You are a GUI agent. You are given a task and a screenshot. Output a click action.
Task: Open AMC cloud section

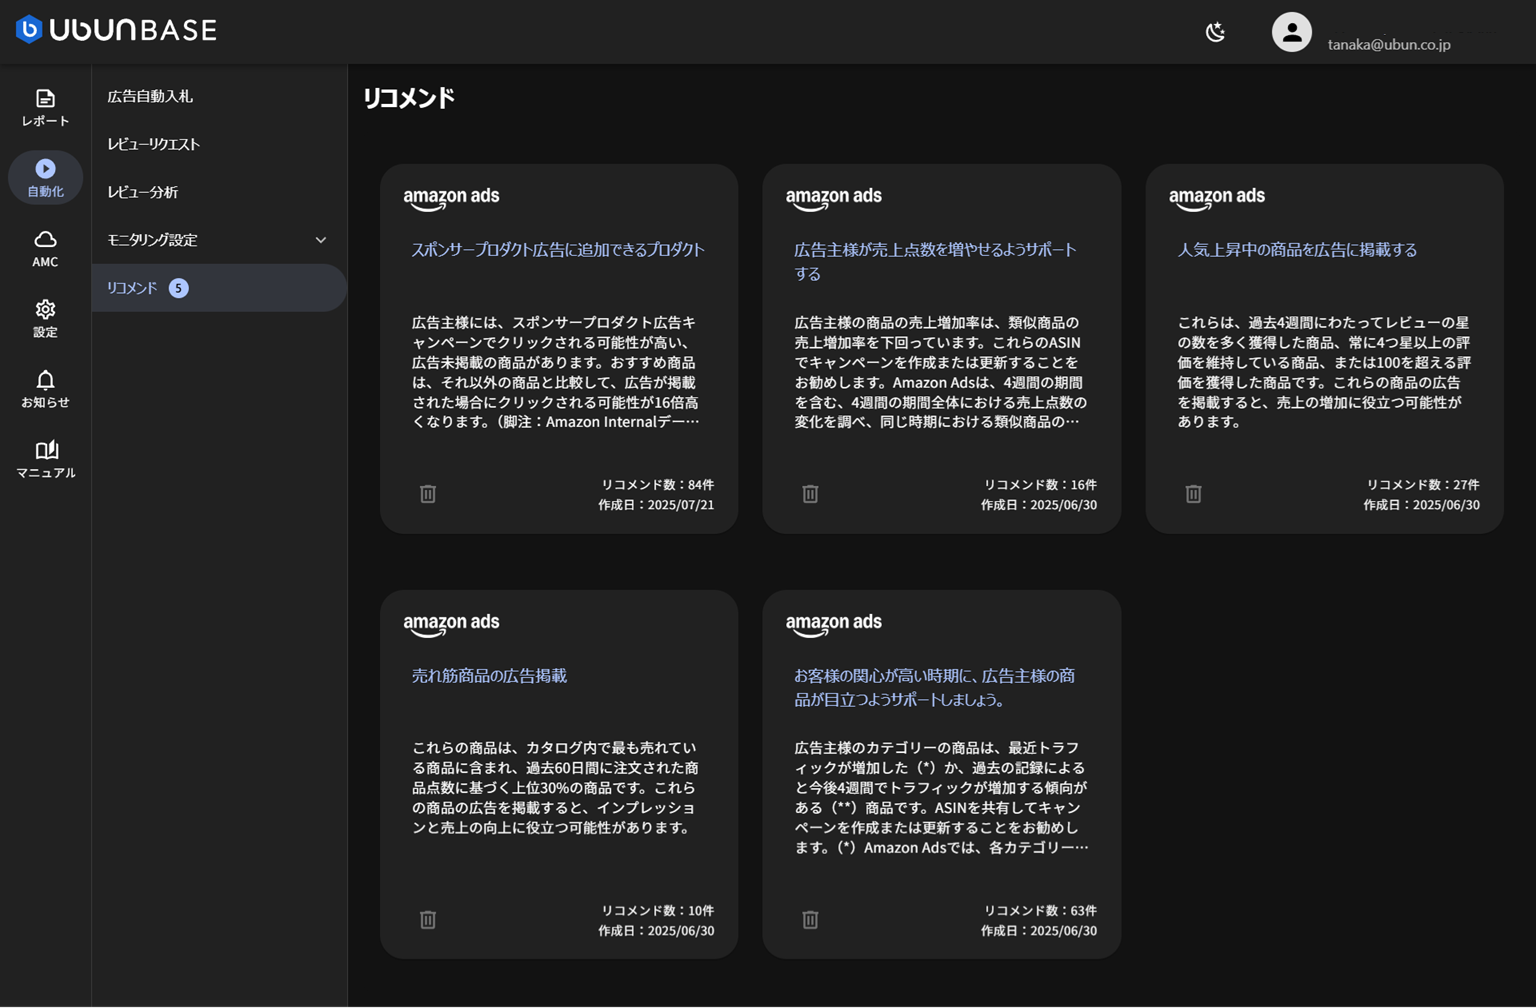point(45,248)
